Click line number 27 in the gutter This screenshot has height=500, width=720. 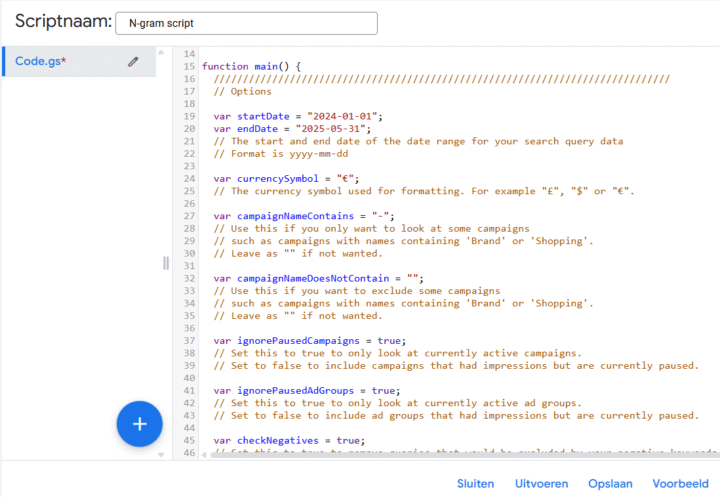click(x=189, y=216)
